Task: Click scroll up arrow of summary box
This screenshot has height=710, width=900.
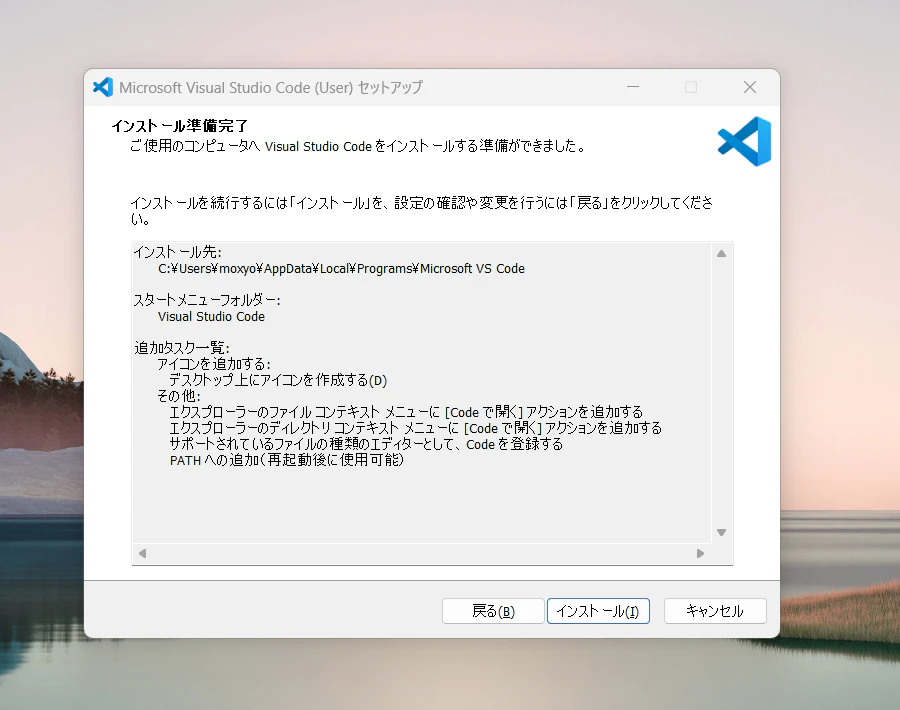Action: click(721, 254)
